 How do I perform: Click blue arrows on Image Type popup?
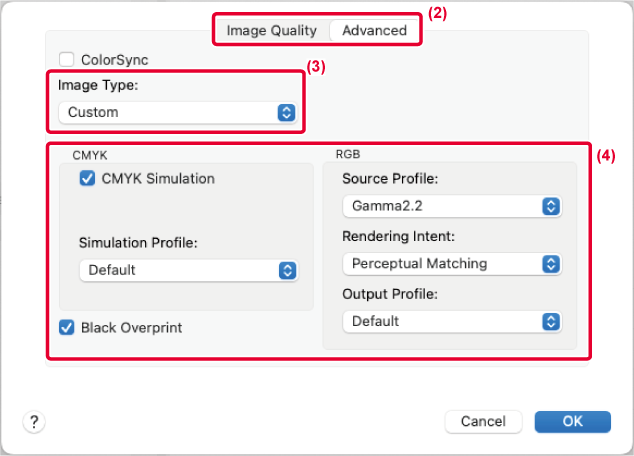pyautogui.click(x=286, y=113)
